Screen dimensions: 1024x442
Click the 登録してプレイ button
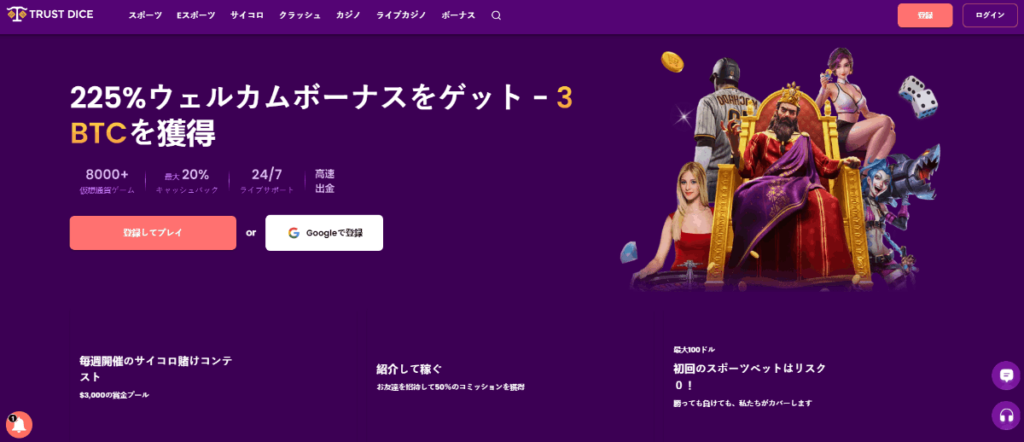[x=153, y=233]
